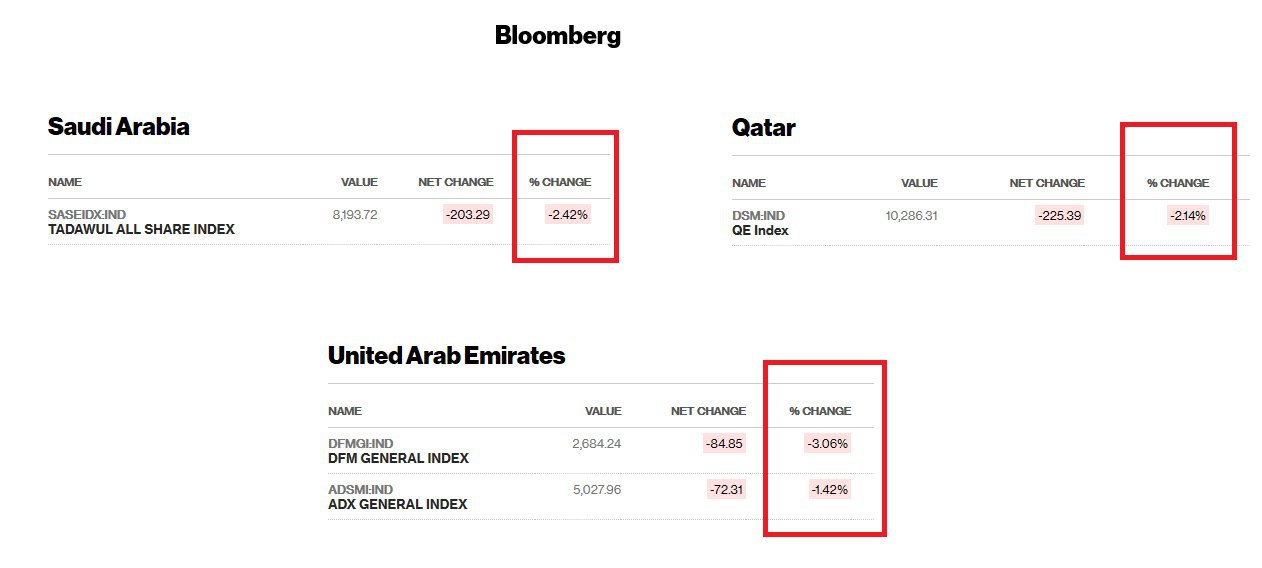
Task: Click the ADSMI:IND ticker symbol
Action: 360,489
